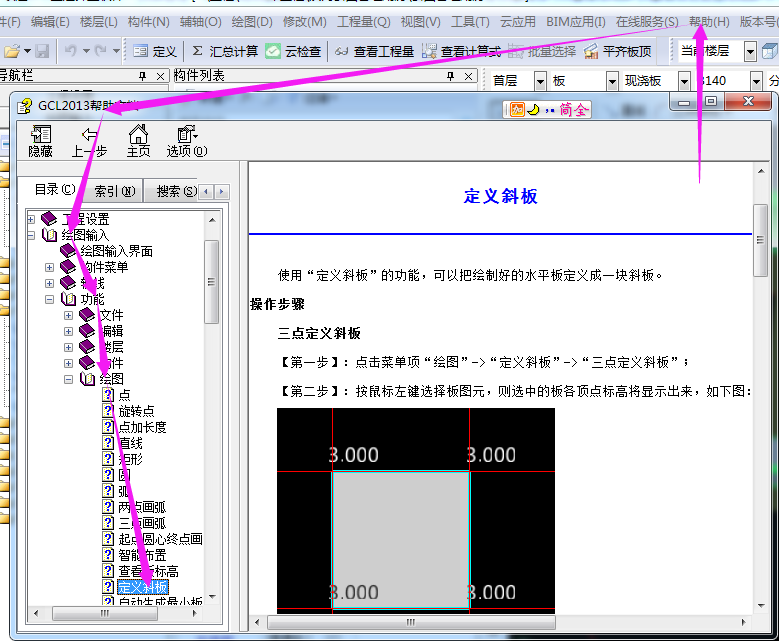This screenshot has width=779, height=641.
Task: Go back with 上一步 help button
Action: [x=89, y=141]
